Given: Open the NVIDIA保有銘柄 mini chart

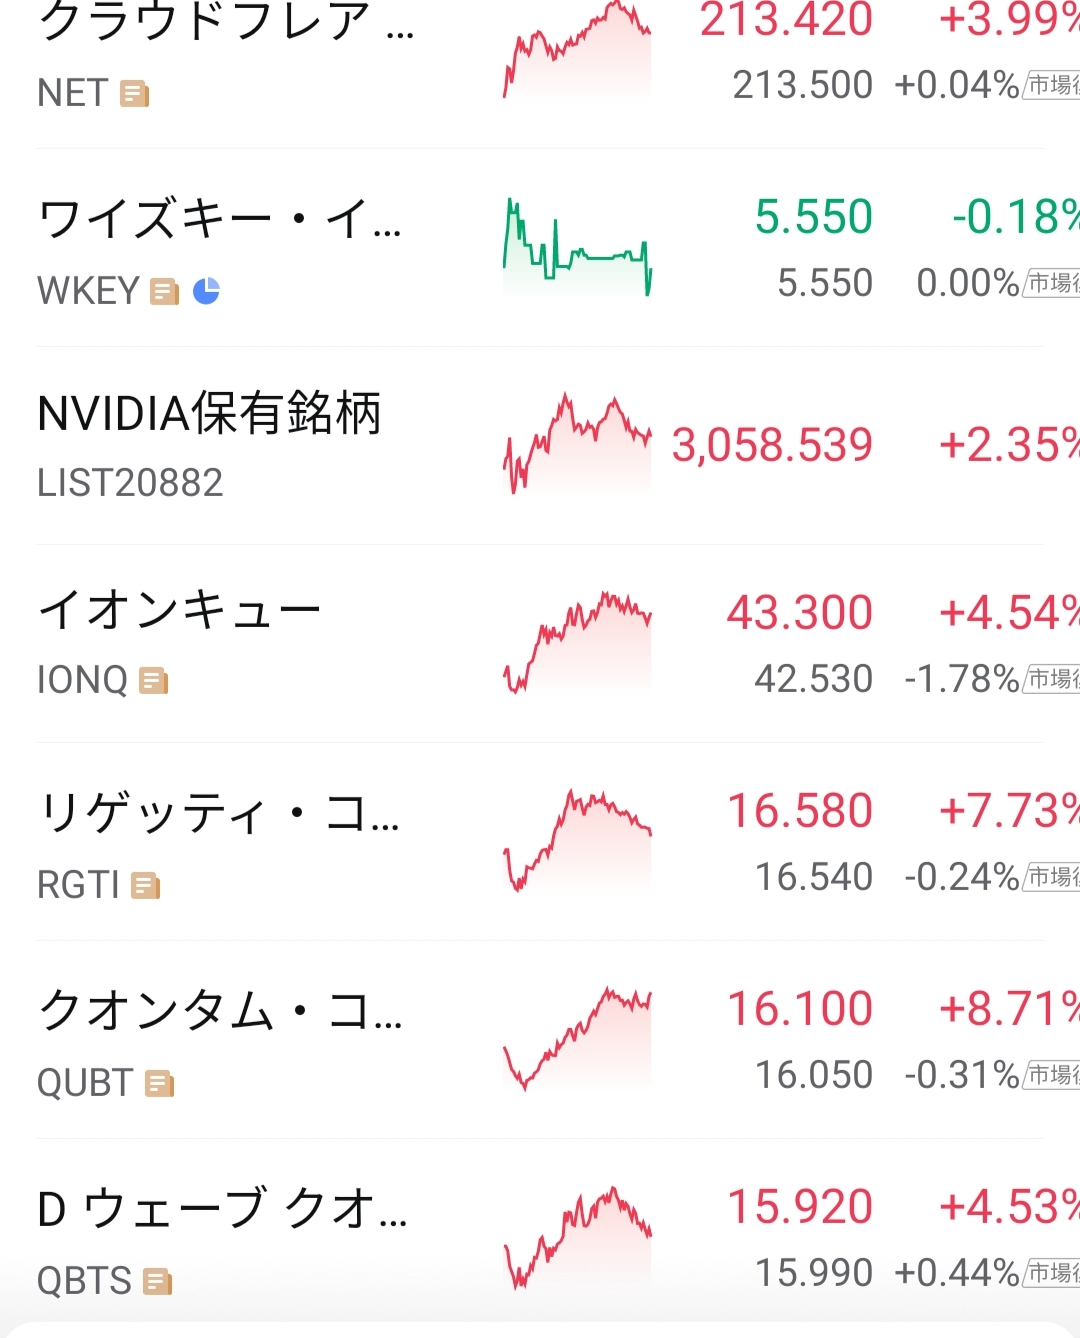Looking at the screenshot, I should click(x=577, y=445).
